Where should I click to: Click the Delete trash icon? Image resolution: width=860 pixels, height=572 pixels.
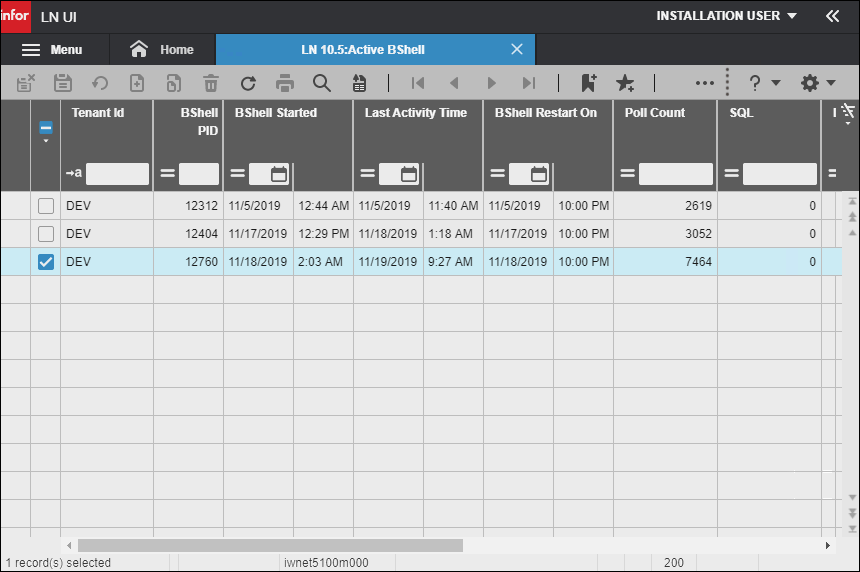(x=211, y=83)
